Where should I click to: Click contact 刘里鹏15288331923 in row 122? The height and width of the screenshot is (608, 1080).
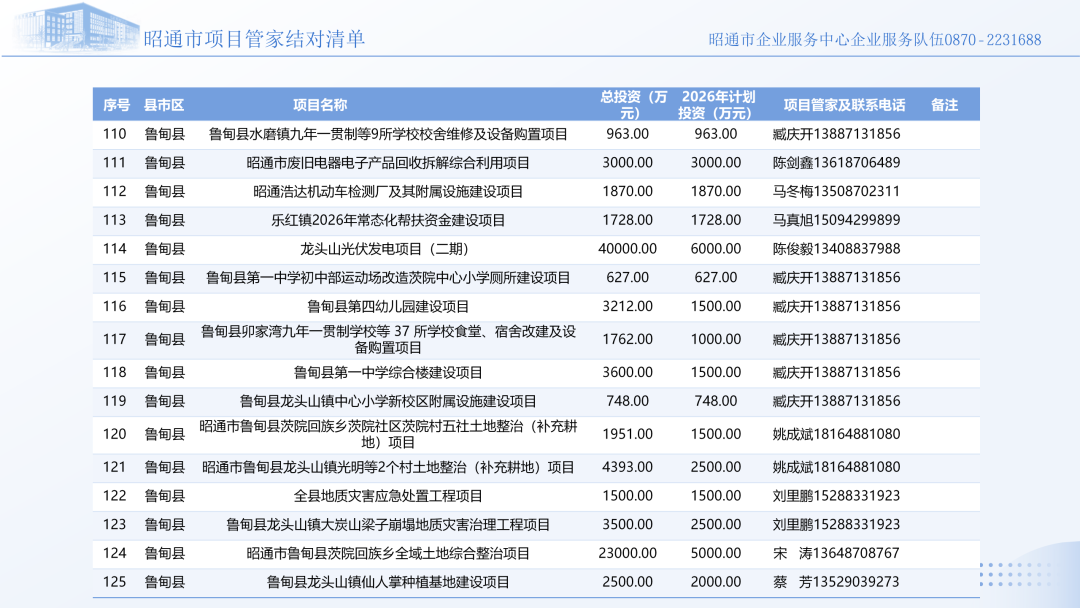click(x=836, y=496)
